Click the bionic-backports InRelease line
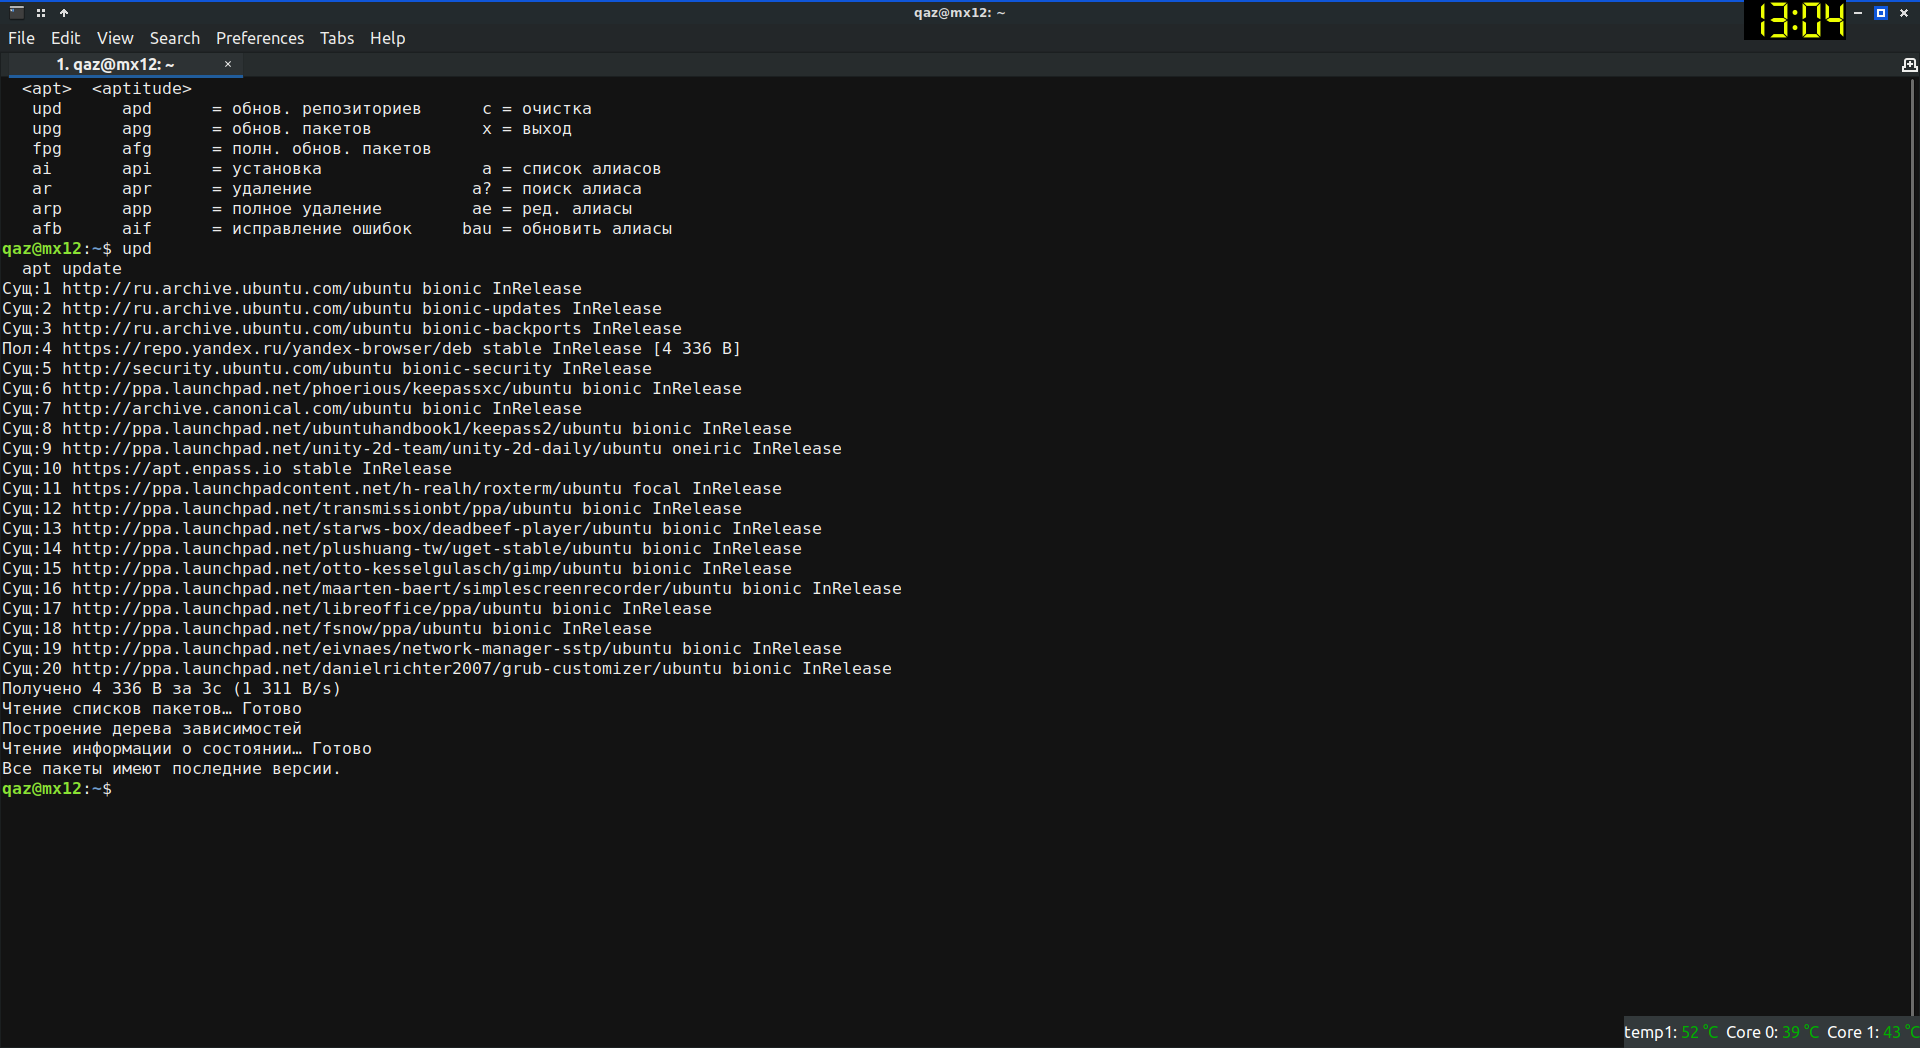 point(342,328)
